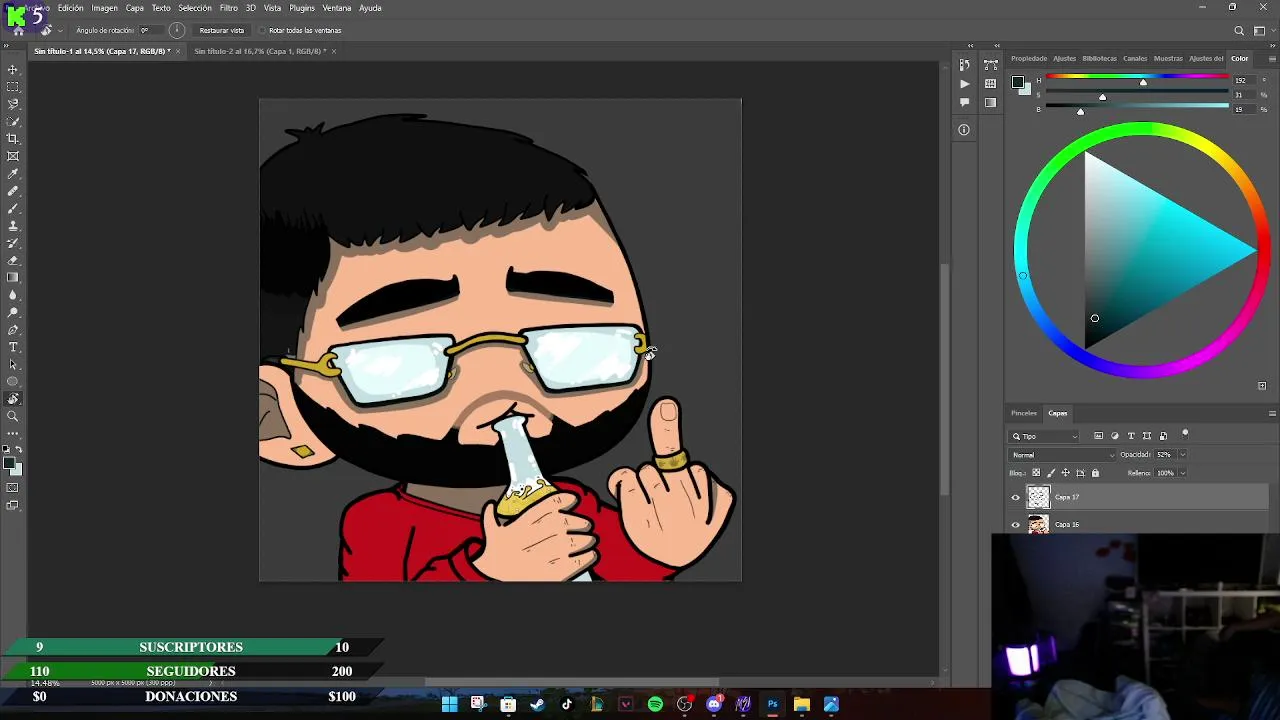Switch to the Muestras tab
The height and width of the screenshot is (720, 1280).
(1168, 58)
